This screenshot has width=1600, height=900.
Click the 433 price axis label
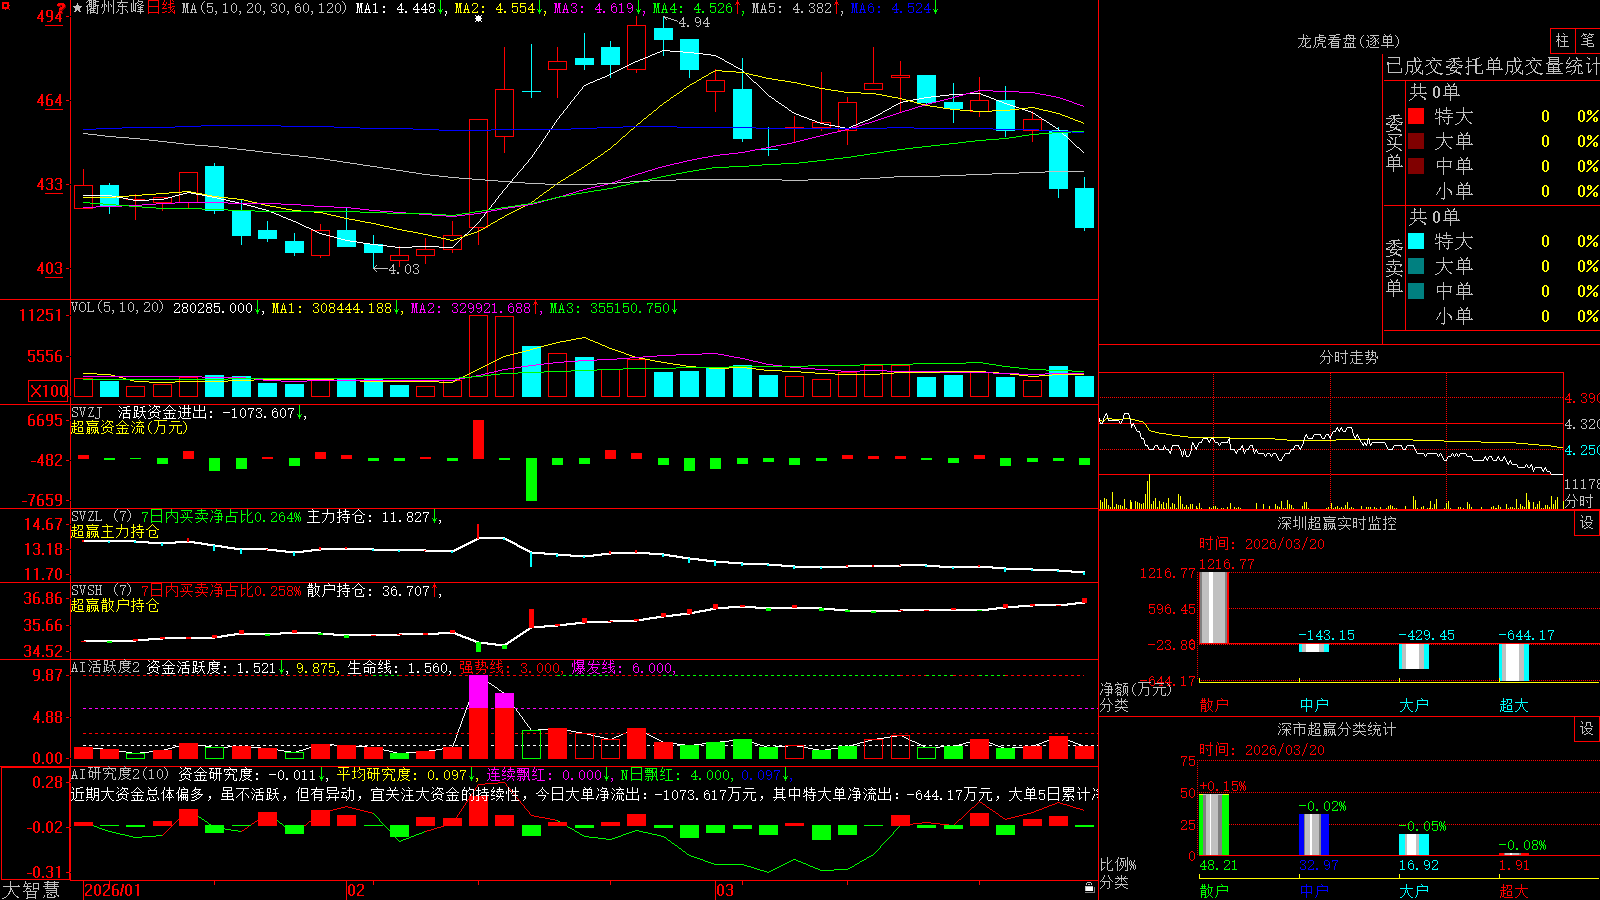click(50, 184)
